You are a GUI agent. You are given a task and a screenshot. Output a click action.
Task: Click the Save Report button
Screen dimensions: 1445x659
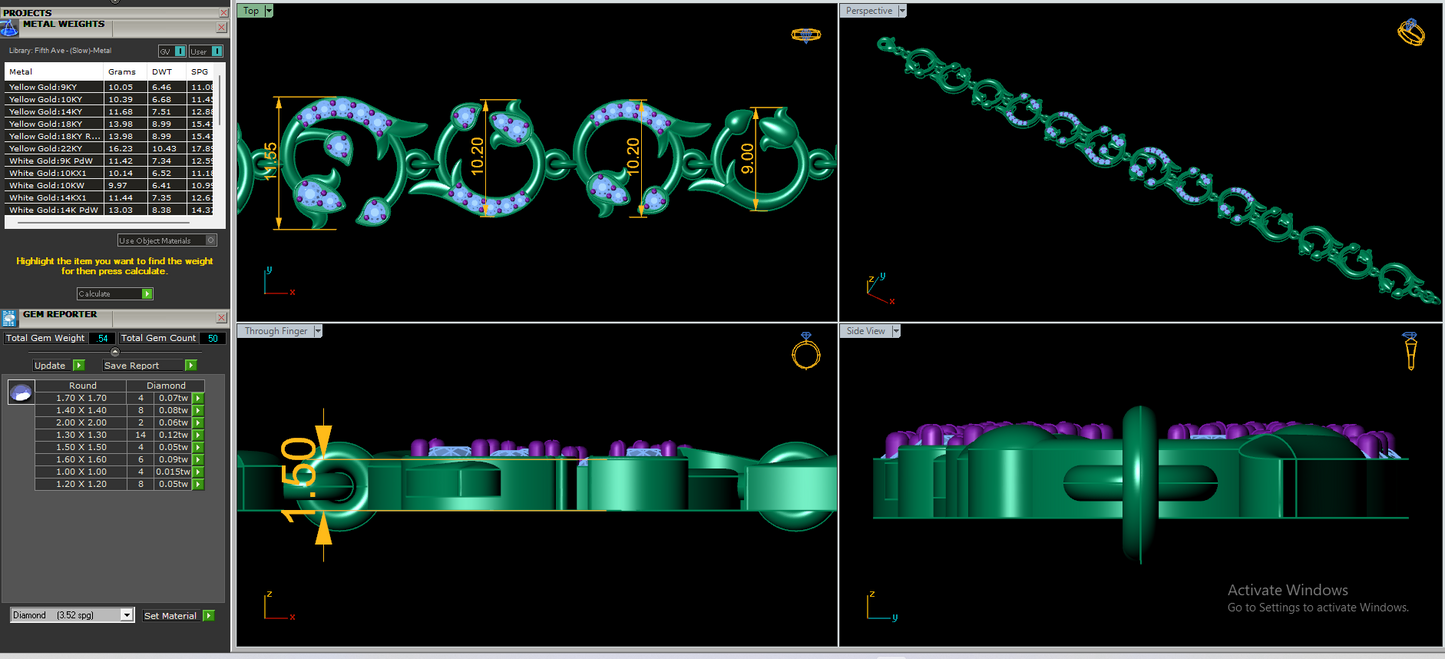pos(149,365)
